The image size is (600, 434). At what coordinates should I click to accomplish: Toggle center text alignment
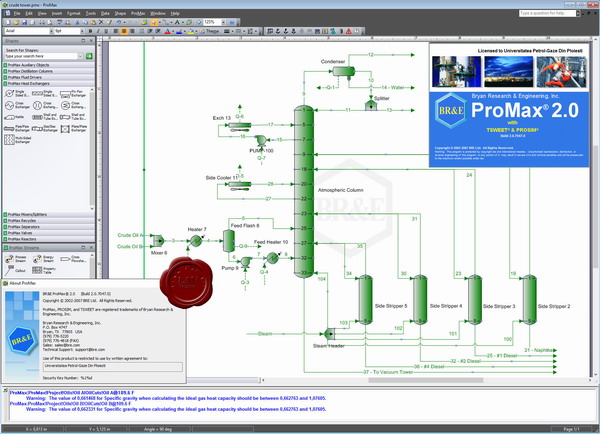click(124, 31)
